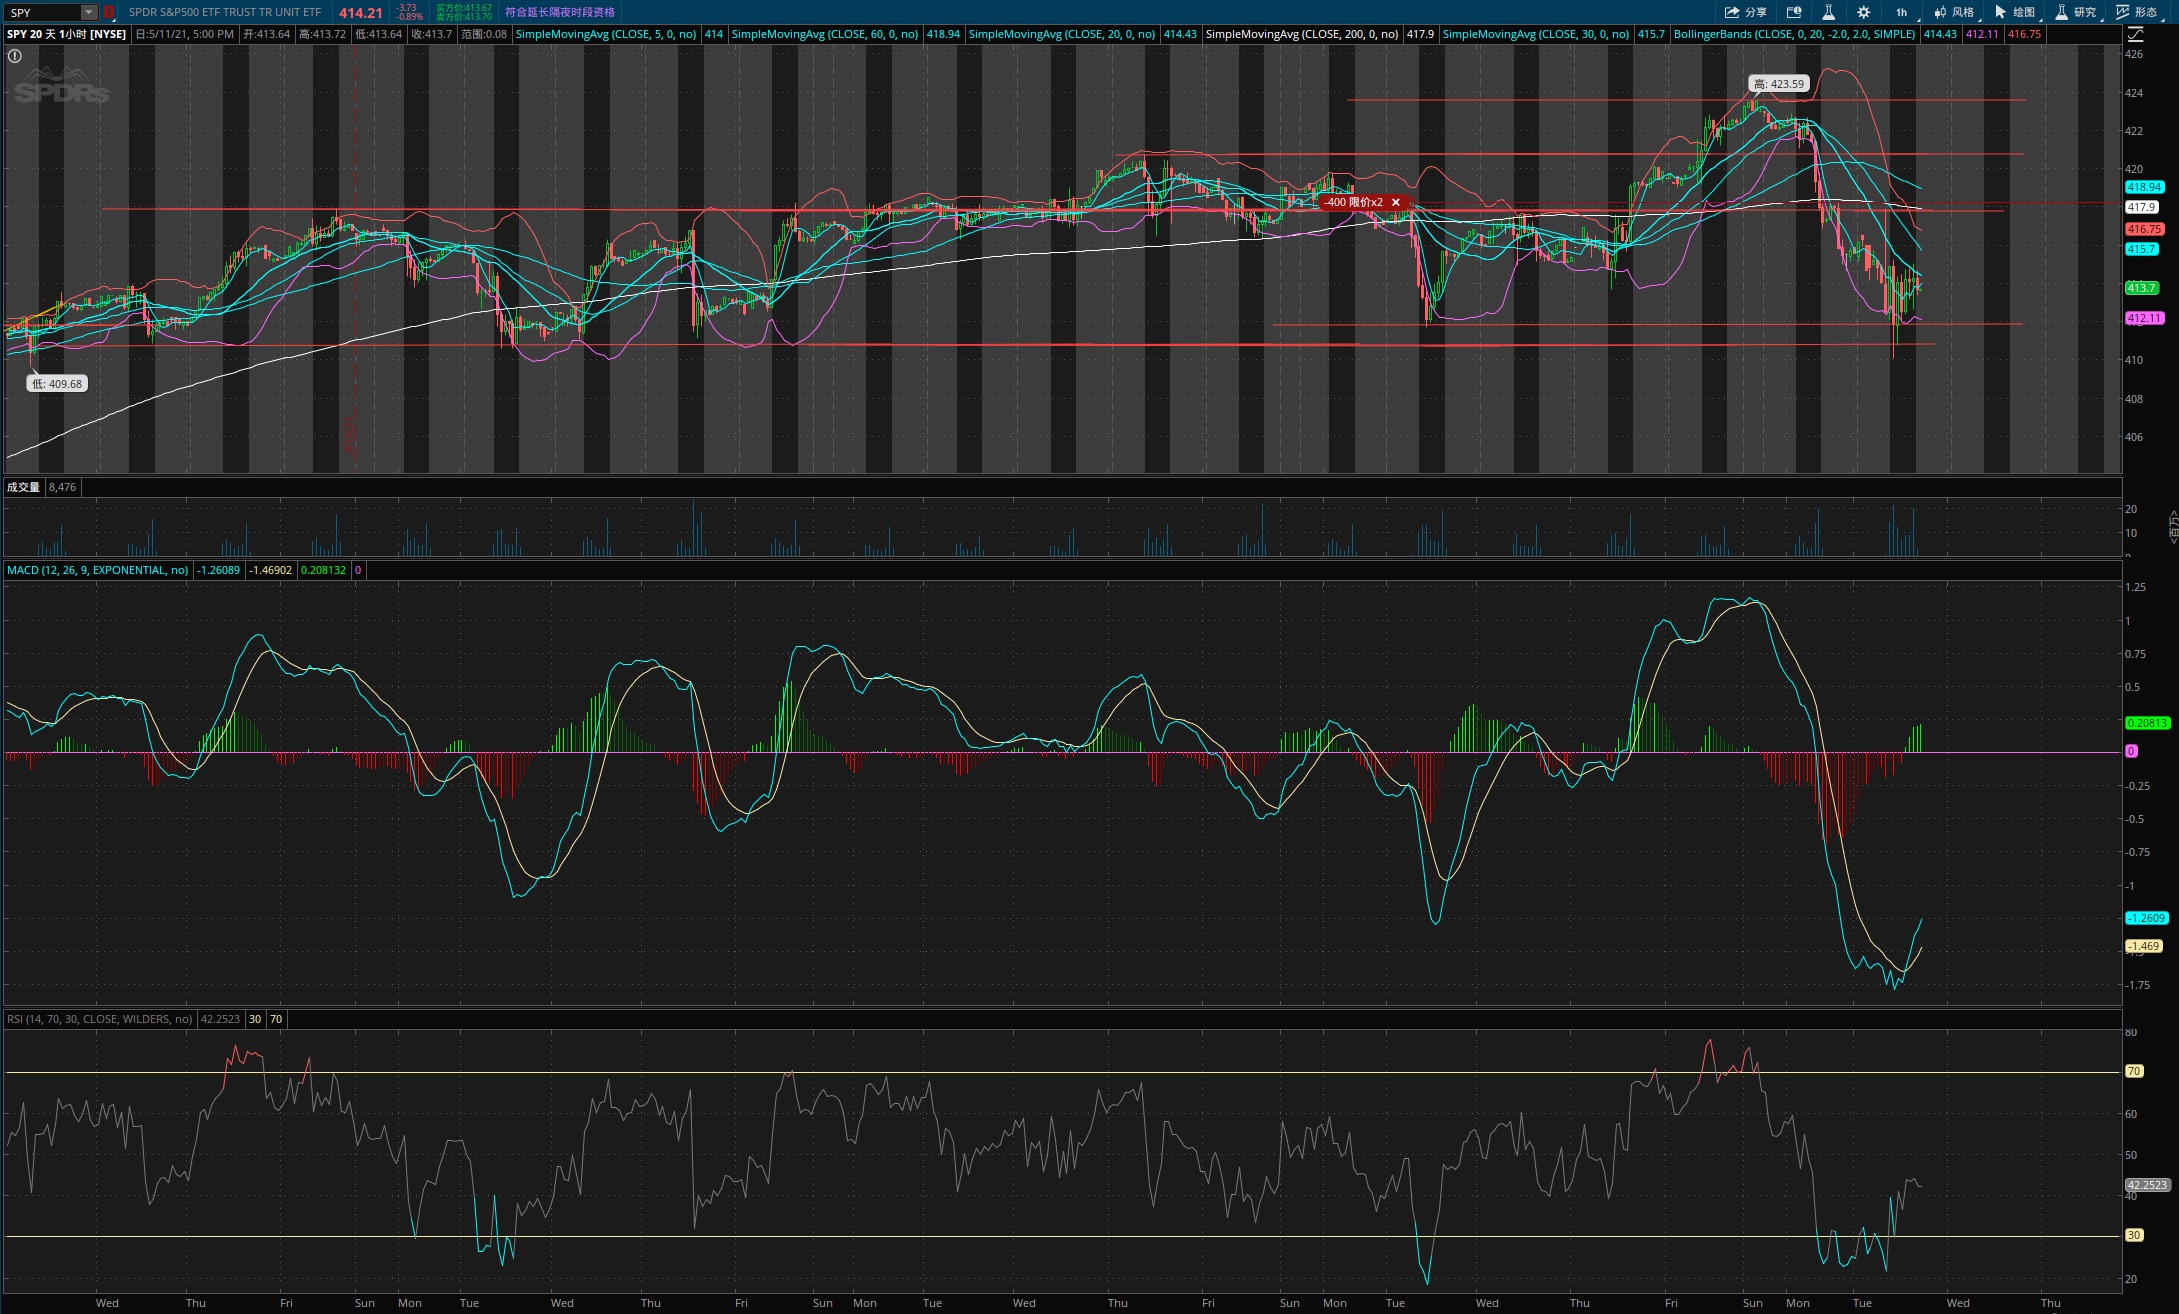Open the 风格 style menu

tap(1954, 12)
